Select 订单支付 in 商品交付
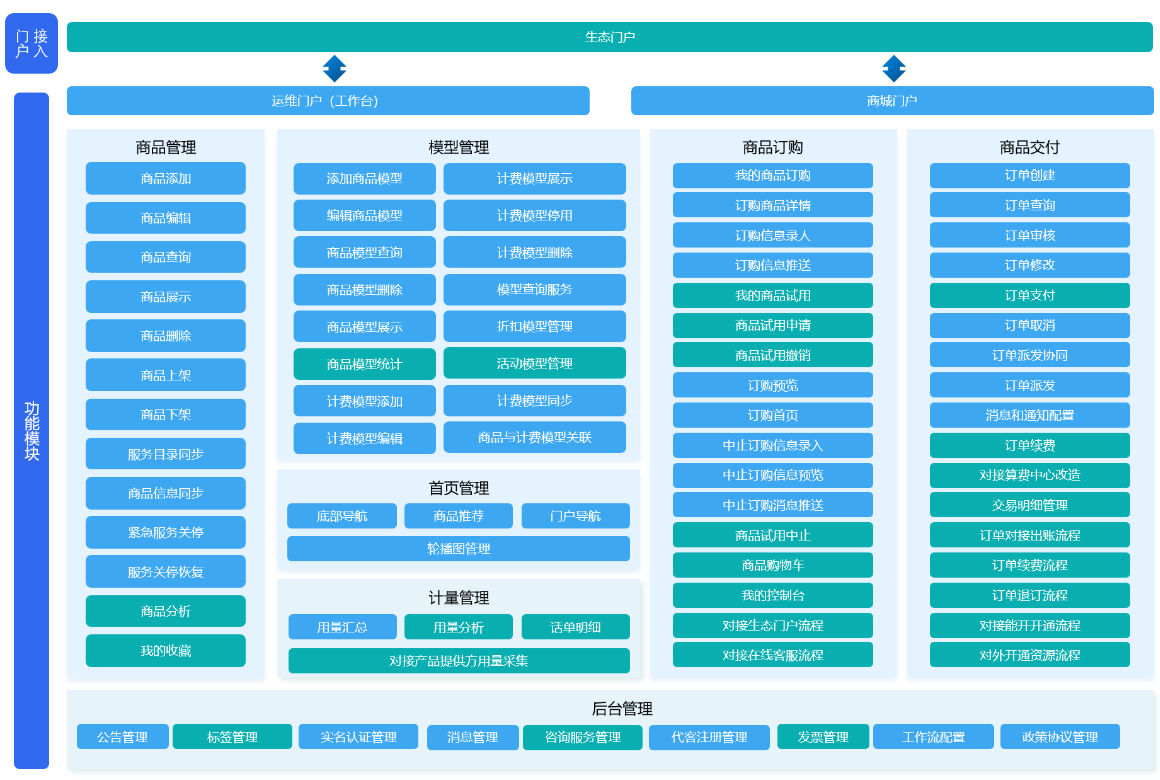Viewport: 1160px width, 780px height. click(x=1029, y=295)
